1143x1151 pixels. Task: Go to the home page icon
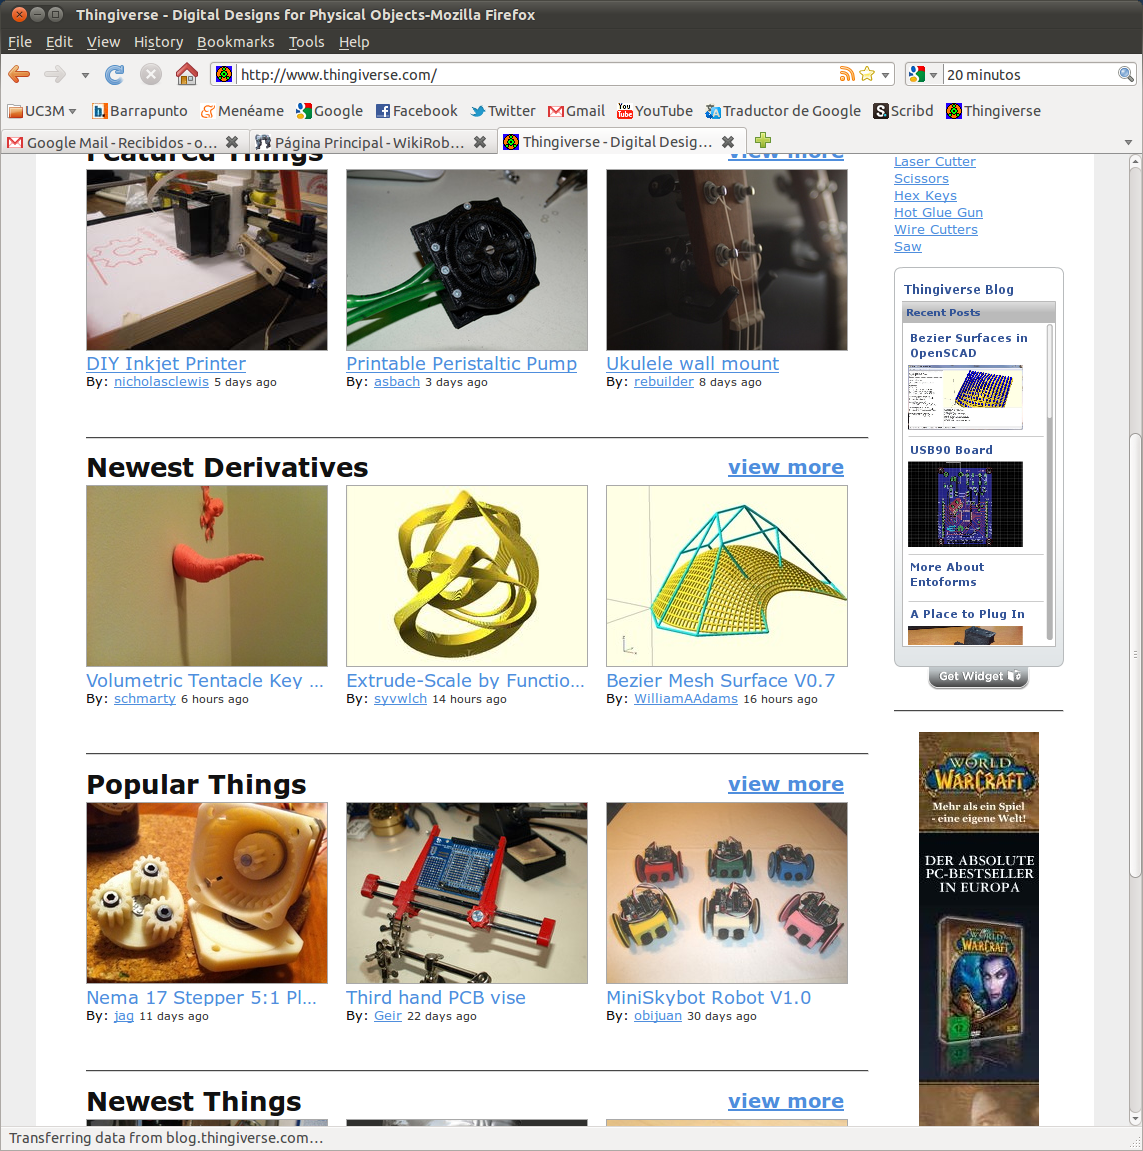(186, 74)
